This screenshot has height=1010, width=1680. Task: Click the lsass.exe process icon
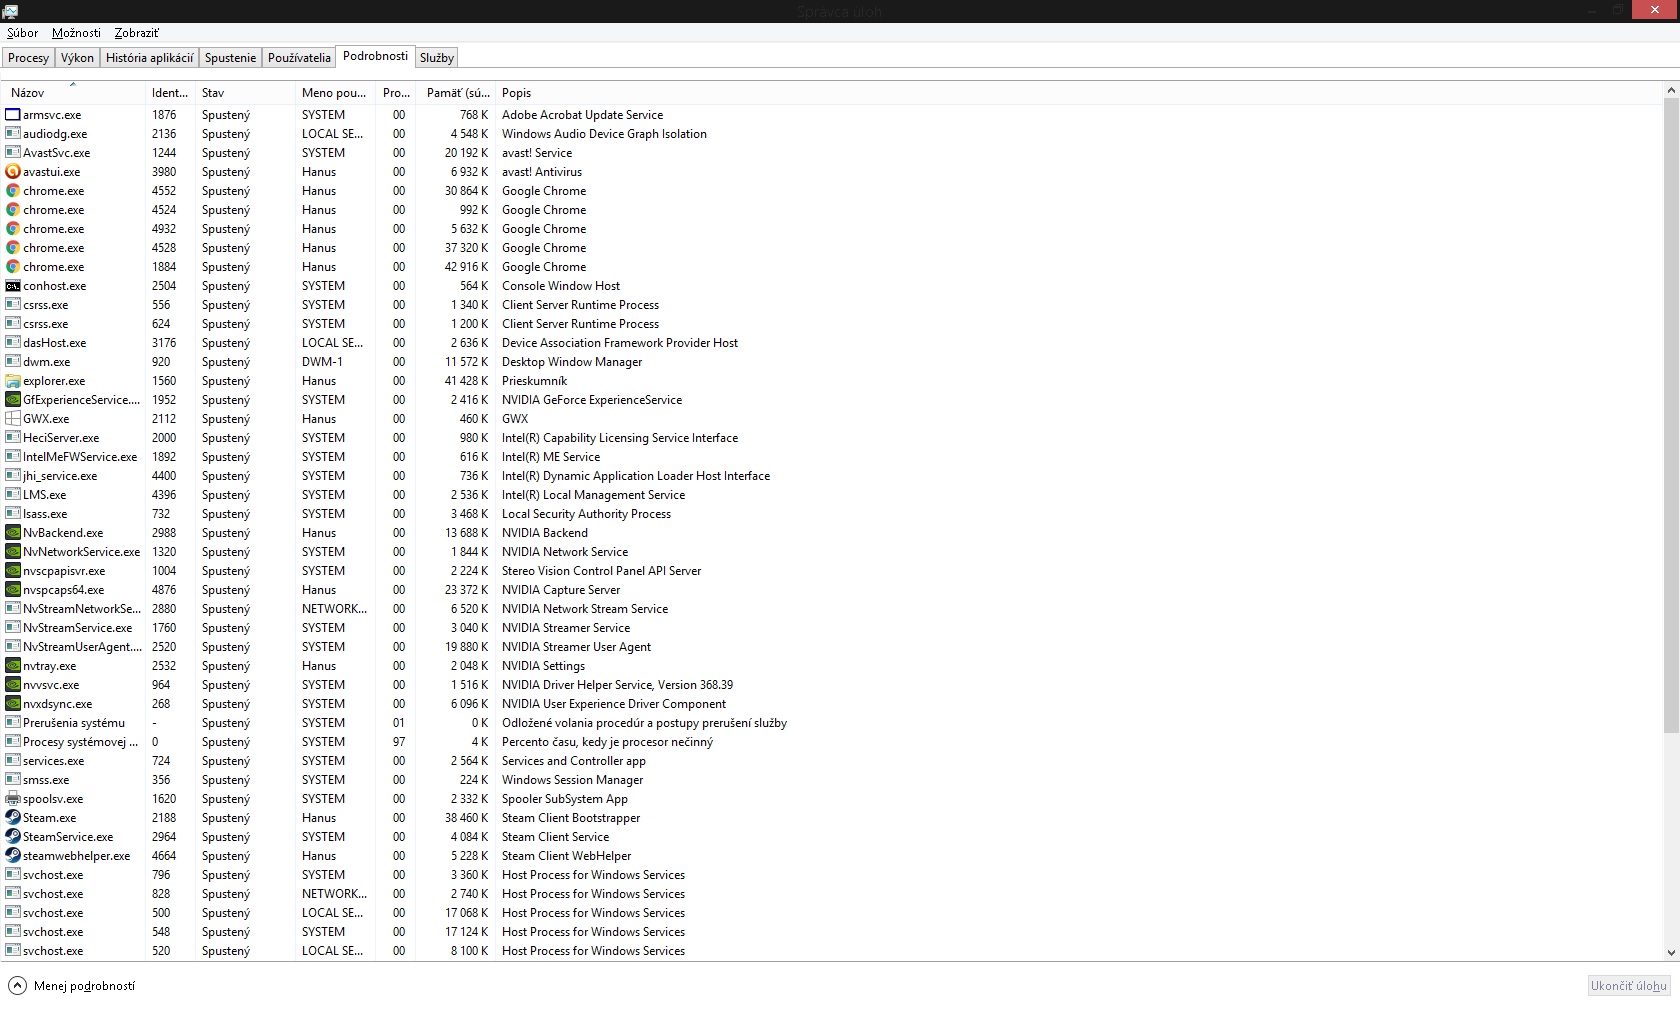(x=13, y=514)
